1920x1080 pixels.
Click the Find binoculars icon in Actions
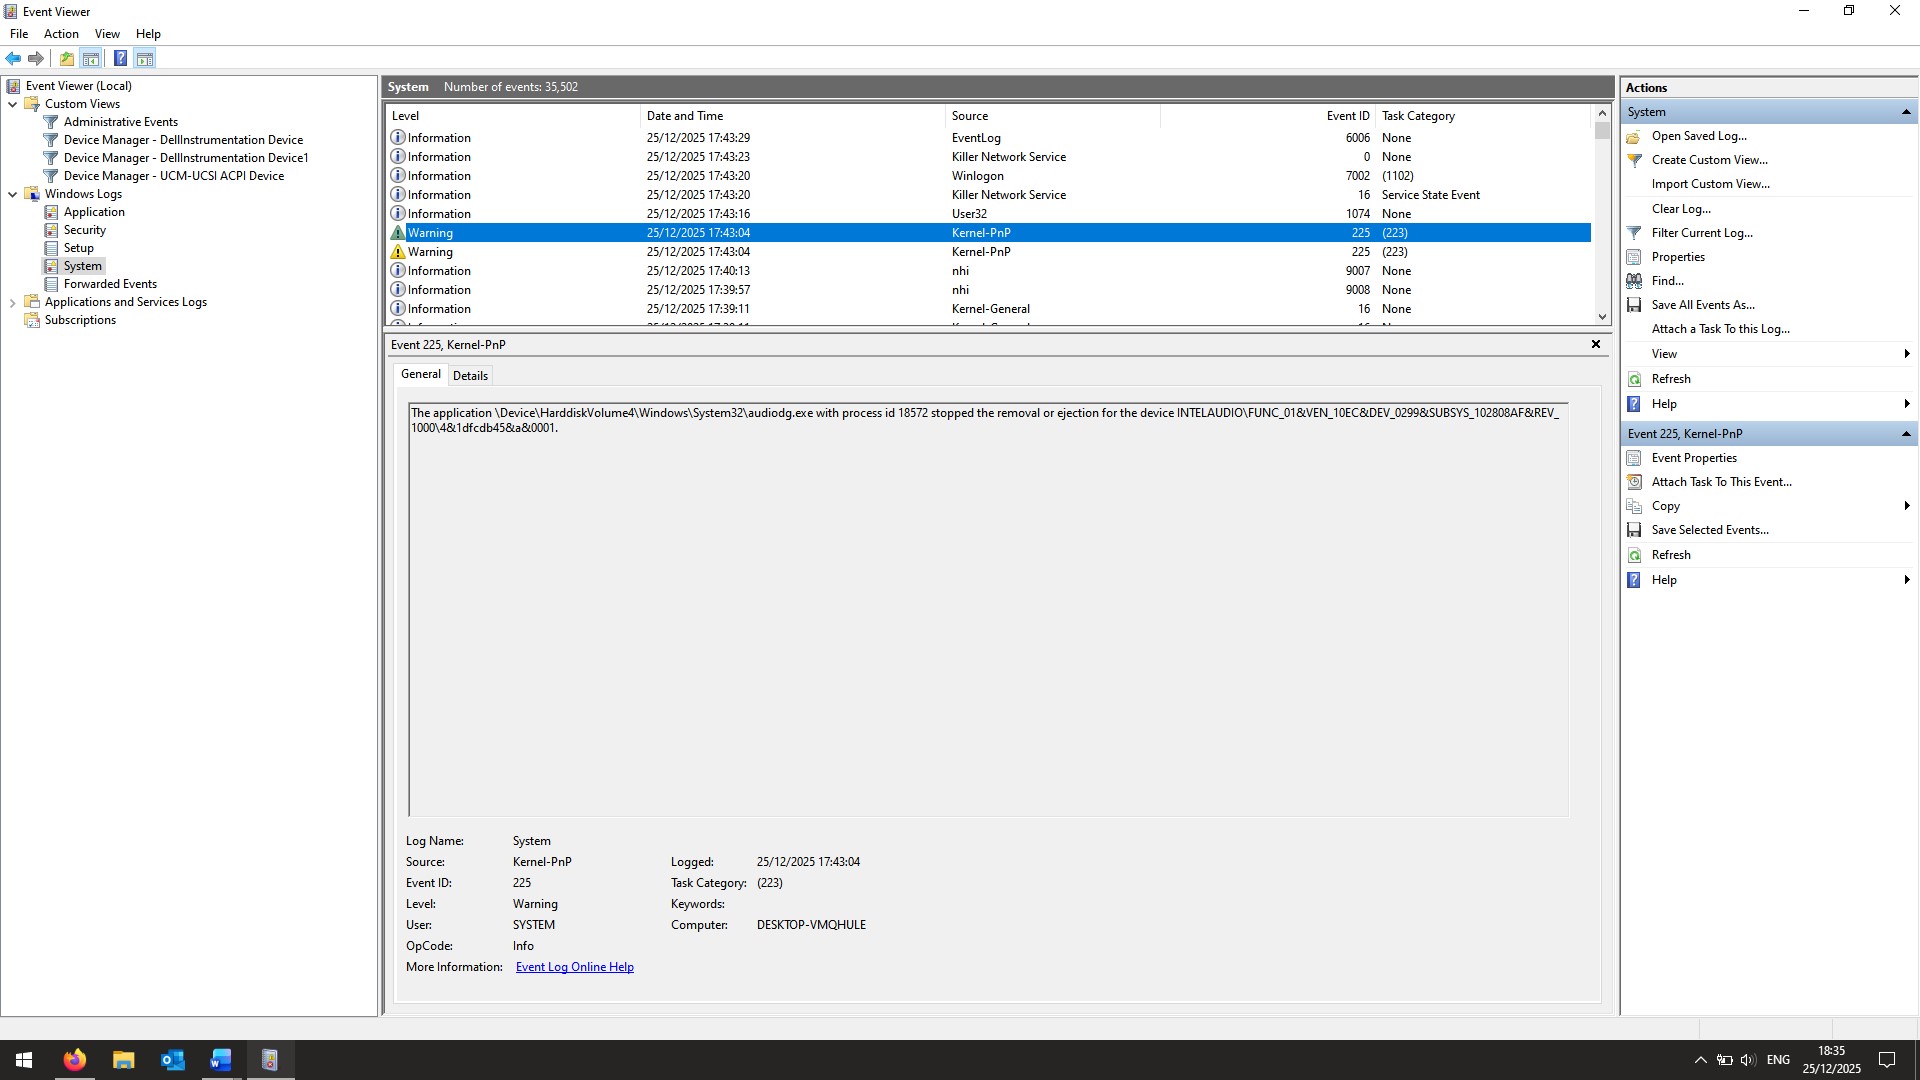click(1634, 281)
